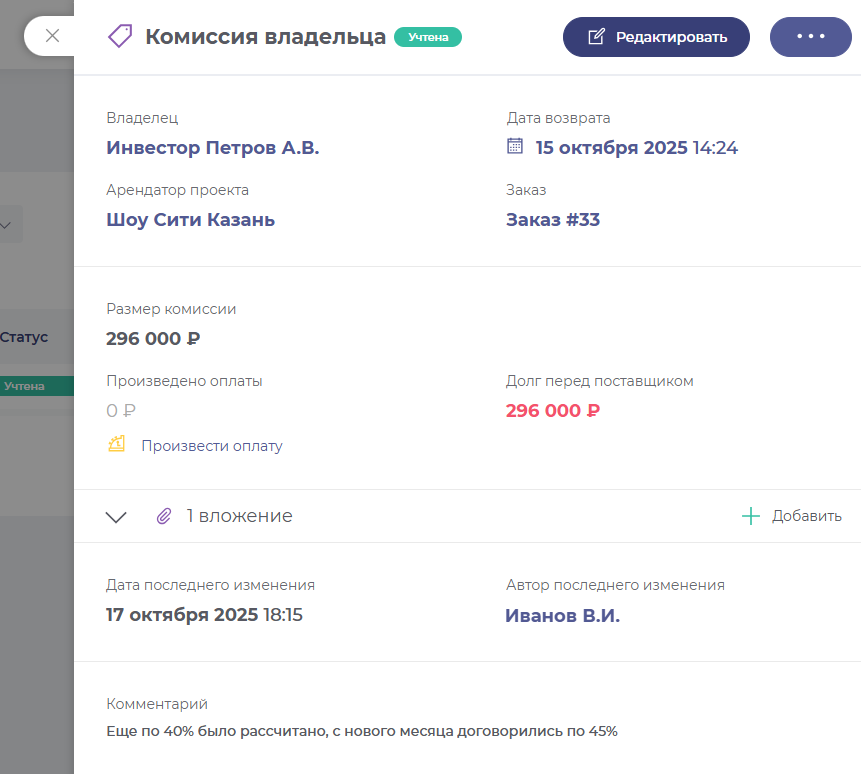This screenshot has height=774, width=861.
Task: Expand the attachments section chevron
Action: [x=116, y=517]
